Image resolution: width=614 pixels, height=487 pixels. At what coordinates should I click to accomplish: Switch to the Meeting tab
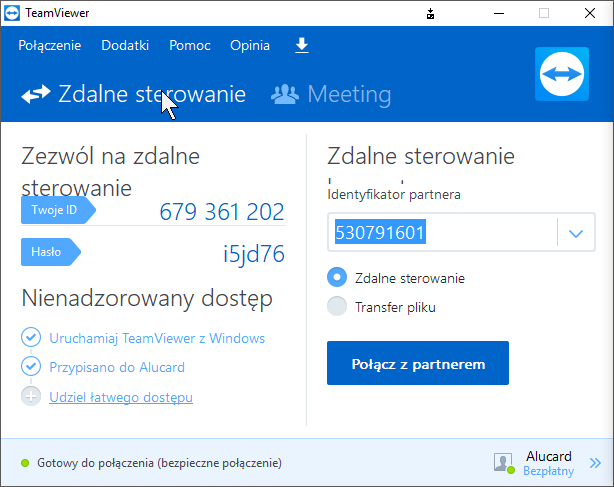332,95
